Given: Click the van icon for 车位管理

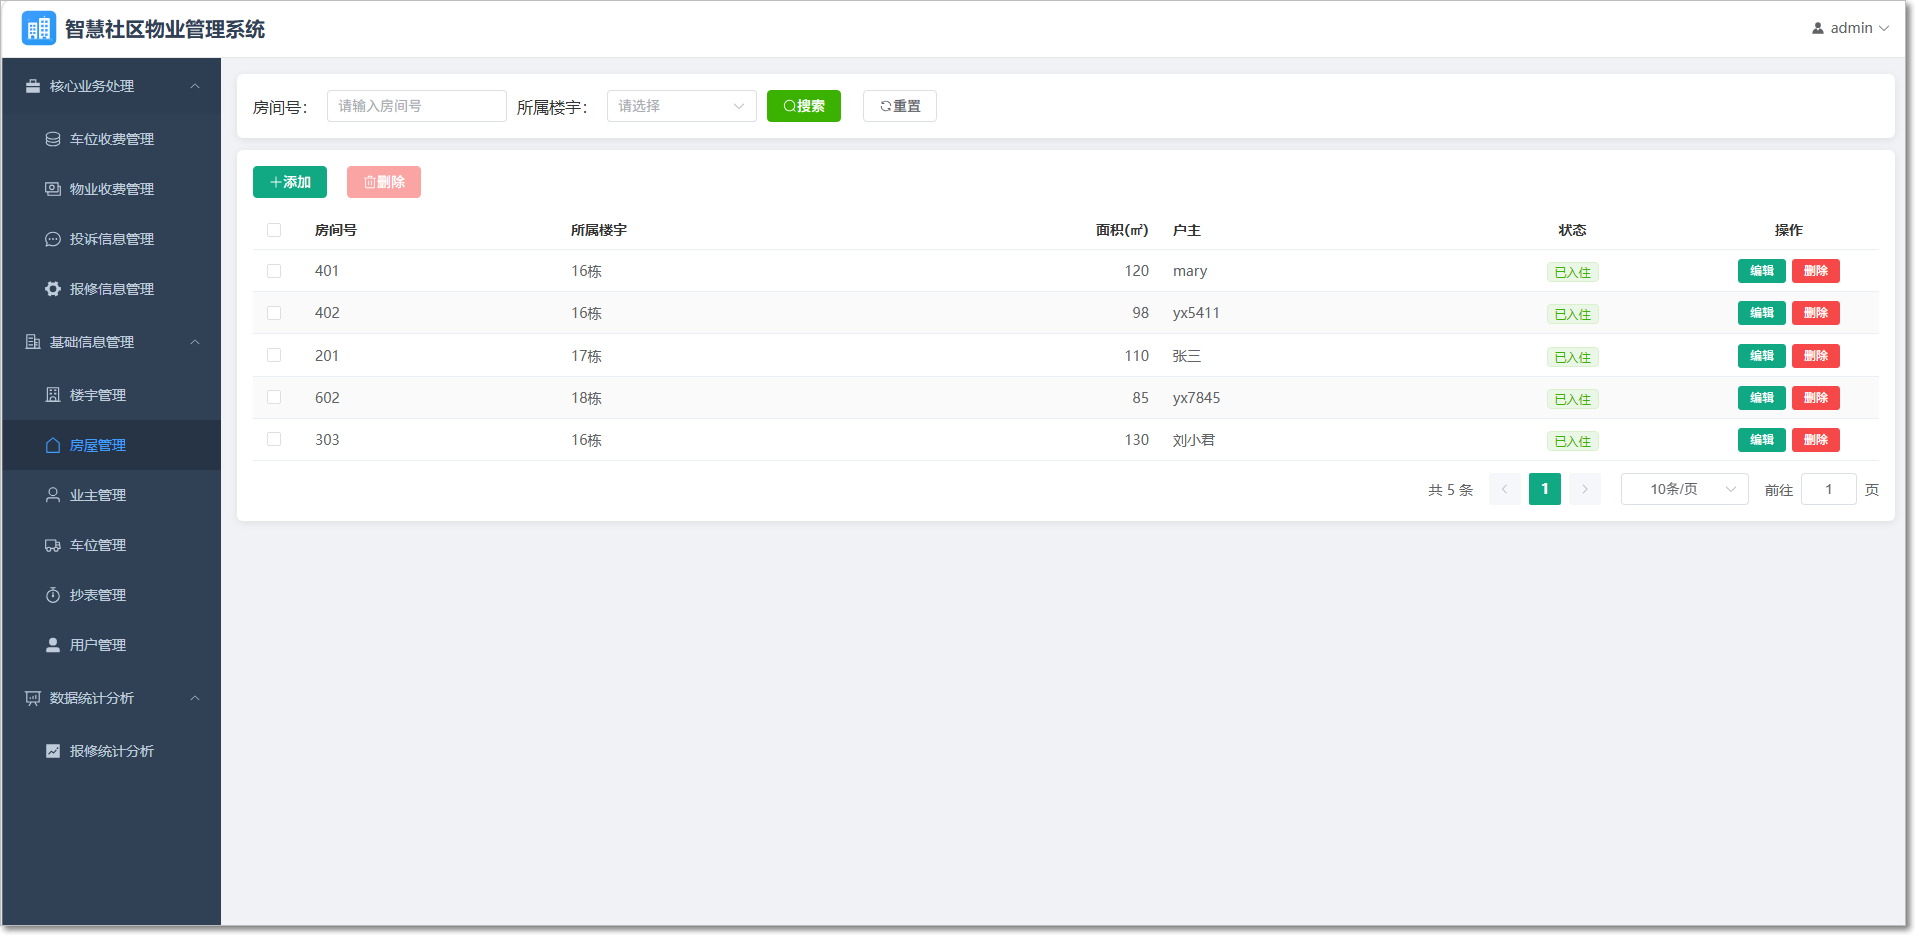Looking at the screenshot, I should click(53, 545).
